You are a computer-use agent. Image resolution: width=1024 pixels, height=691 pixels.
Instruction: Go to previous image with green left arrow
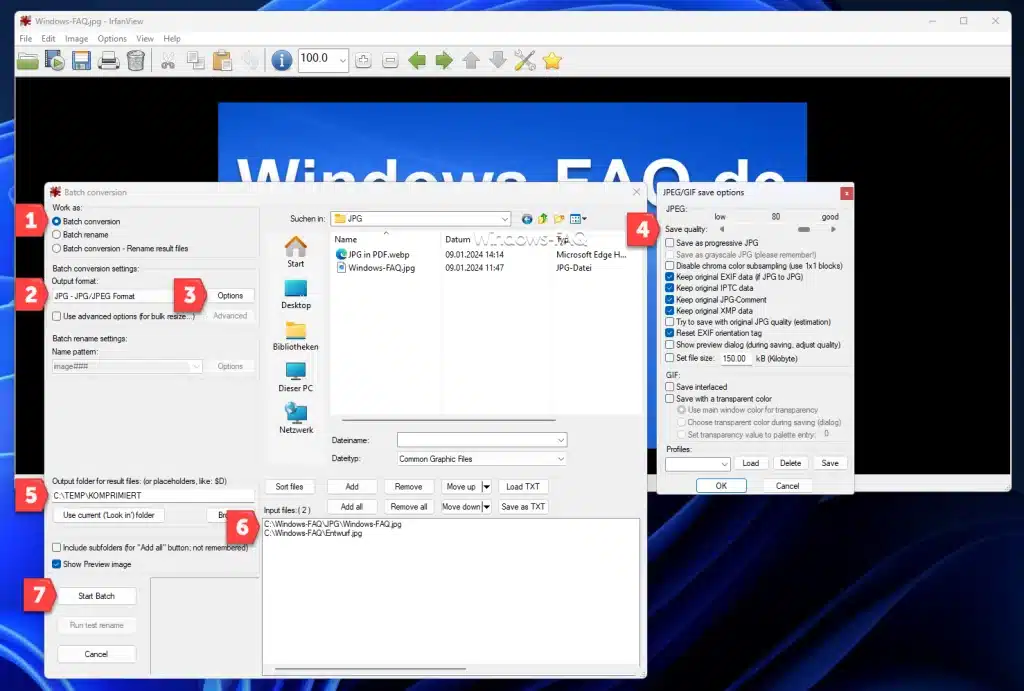pyautogui.click(x=417, y=61)
